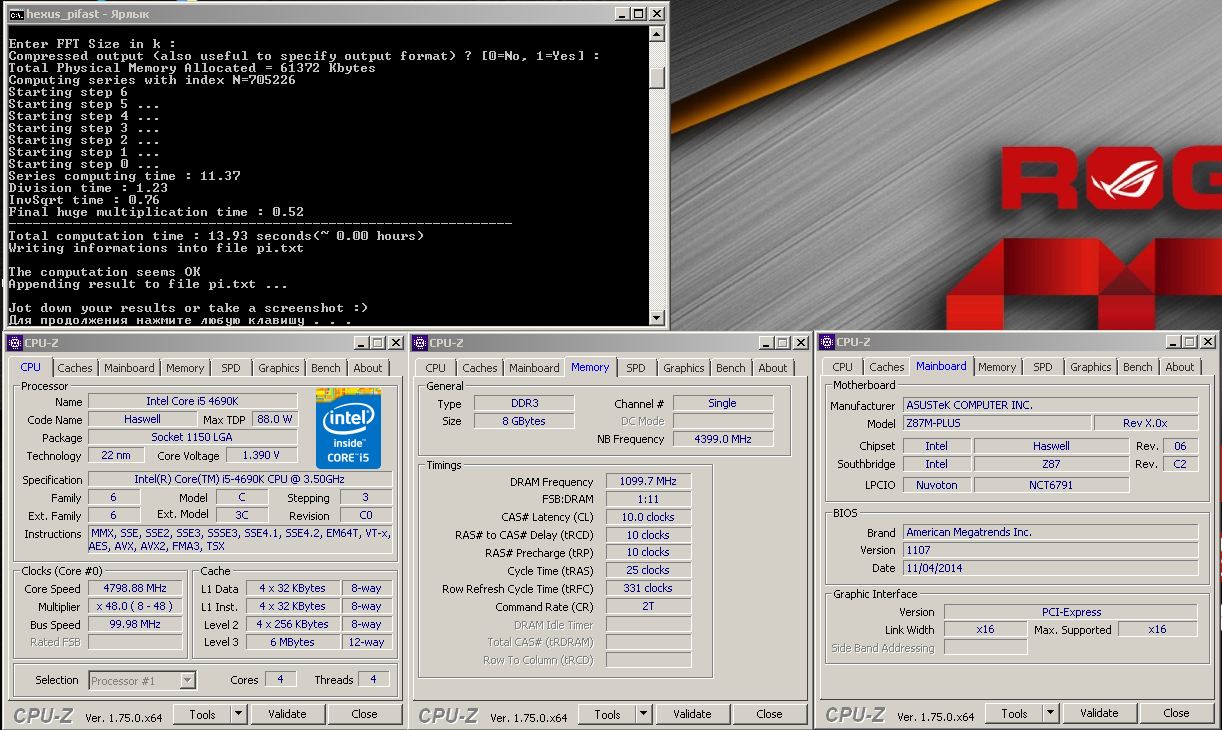1222x730 pixels.
Task: Click the NB Frequency value 4399.0 MHz
Action: 723,439
